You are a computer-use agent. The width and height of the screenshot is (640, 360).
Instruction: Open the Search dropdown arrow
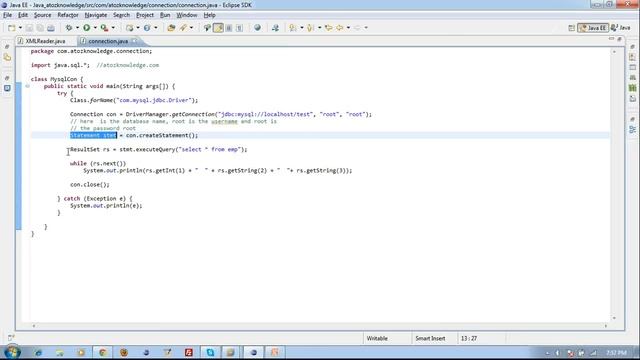[x=191, y=28]
